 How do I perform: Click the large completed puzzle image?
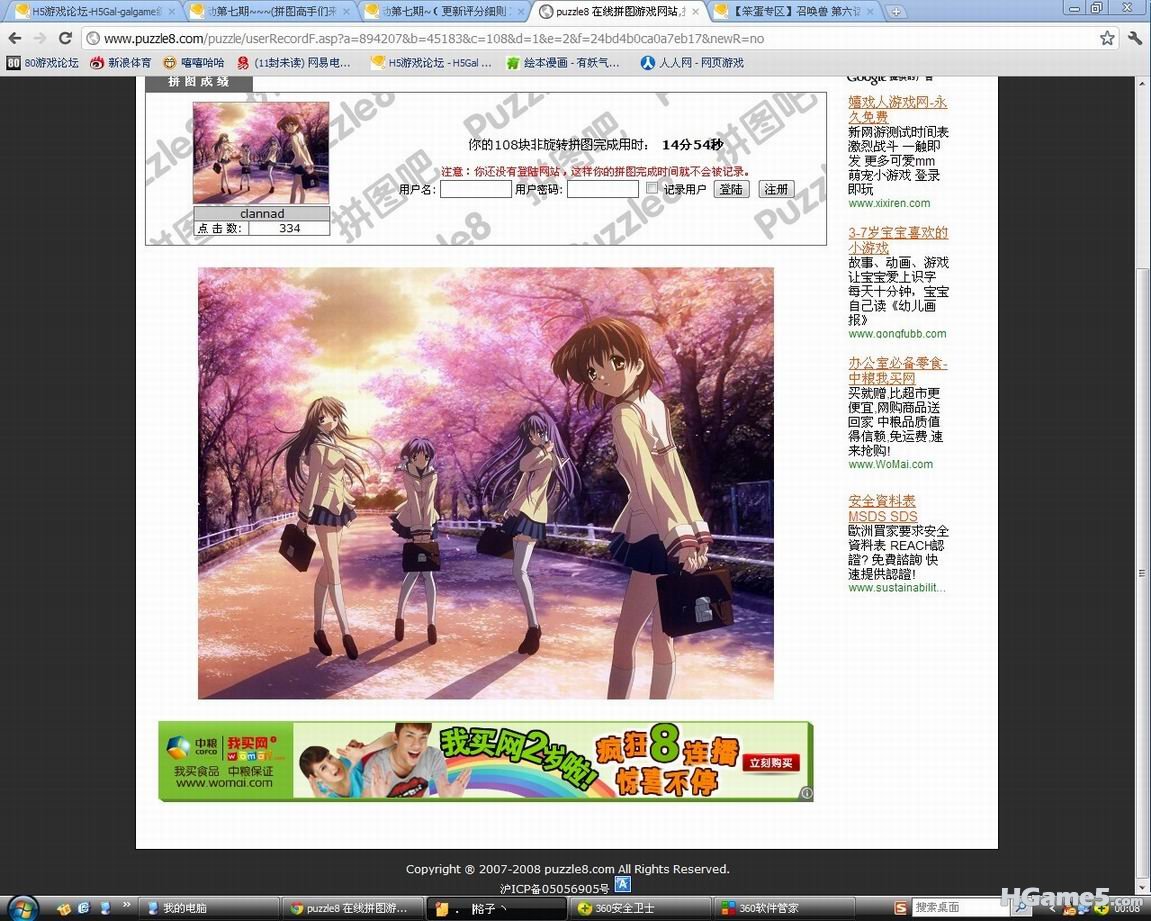(485, 483)
